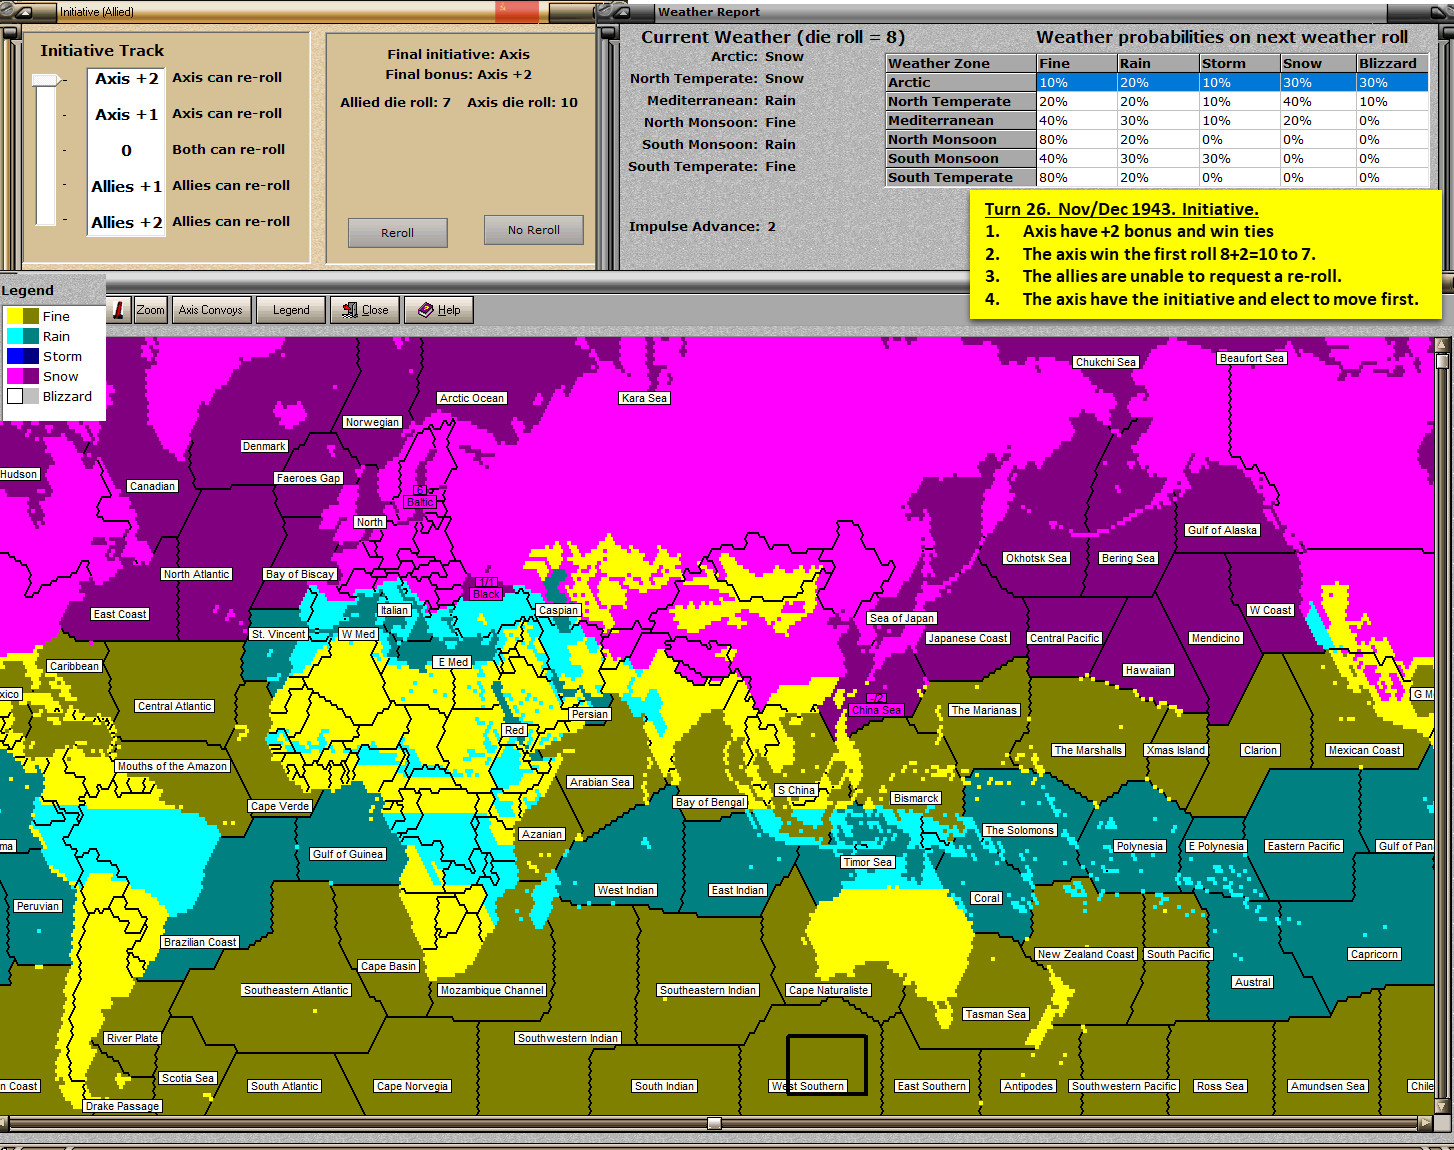Click the Soviet flag in Initiative title bar

point(517,12)
